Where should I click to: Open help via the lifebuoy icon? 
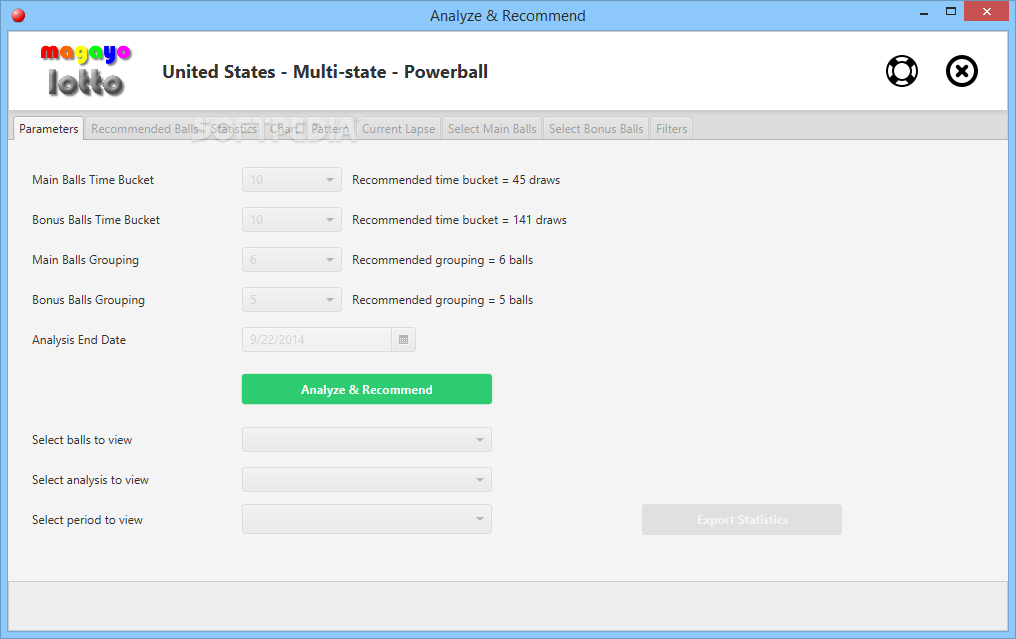[901, 71]
